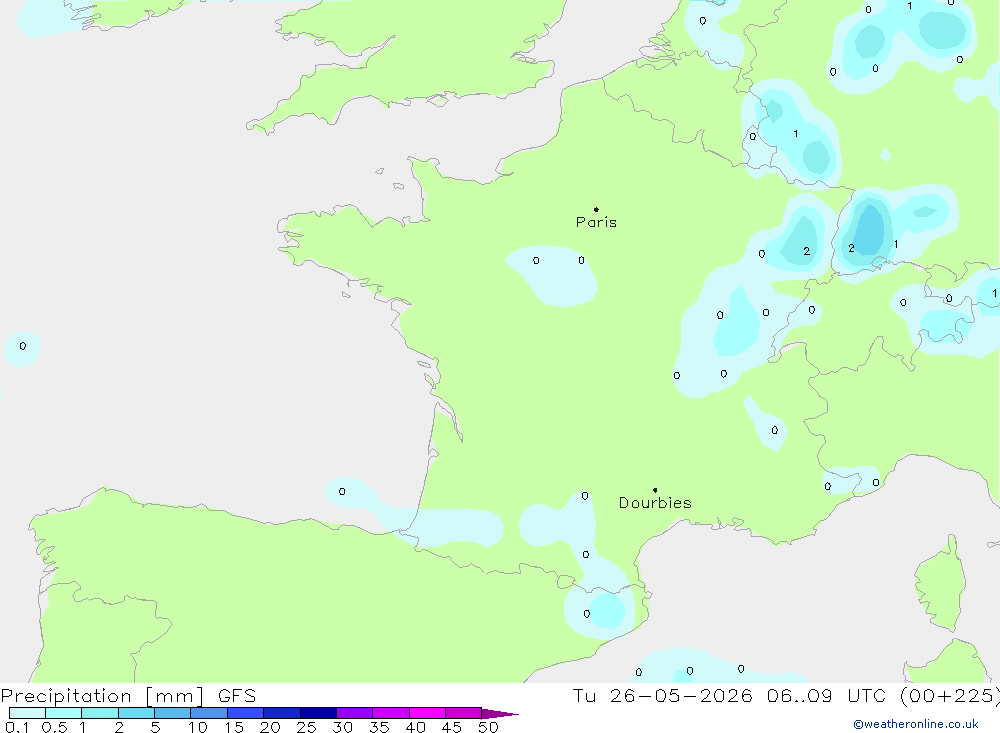Screen dimensions: 1000x733
Task: Open the weatheronline.co.uk copyright link
Action: coord(916,724)
